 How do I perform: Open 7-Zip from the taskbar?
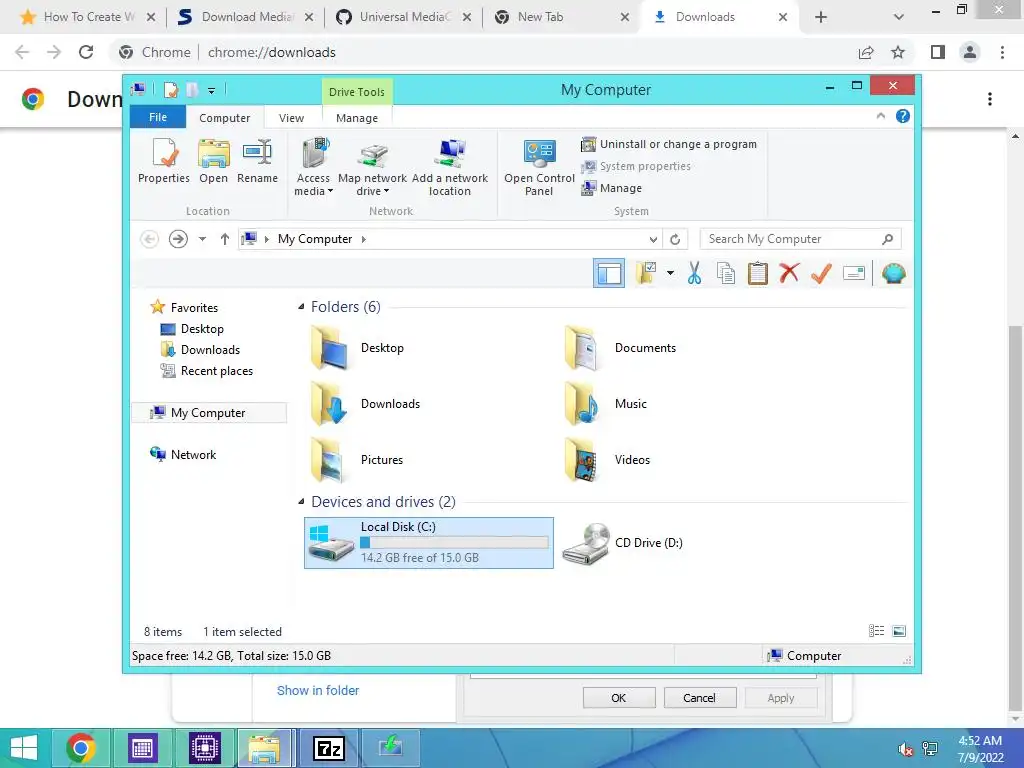tap(329, 748)
